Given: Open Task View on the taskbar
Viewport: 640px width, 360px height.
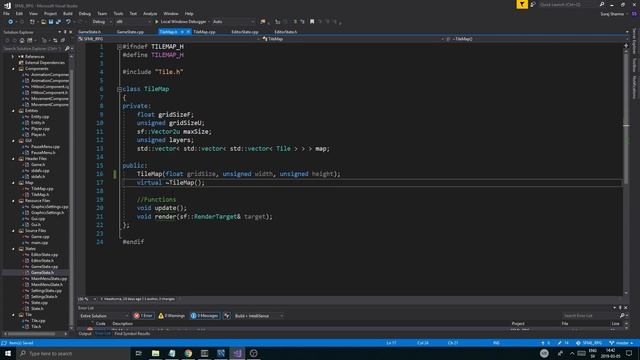Looking at the screenshot, I should point(138,353).
